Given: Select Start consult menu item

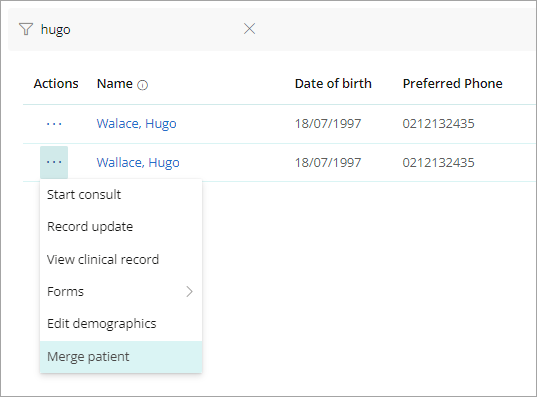Looking at the screenshot, I should pos(121,195).
